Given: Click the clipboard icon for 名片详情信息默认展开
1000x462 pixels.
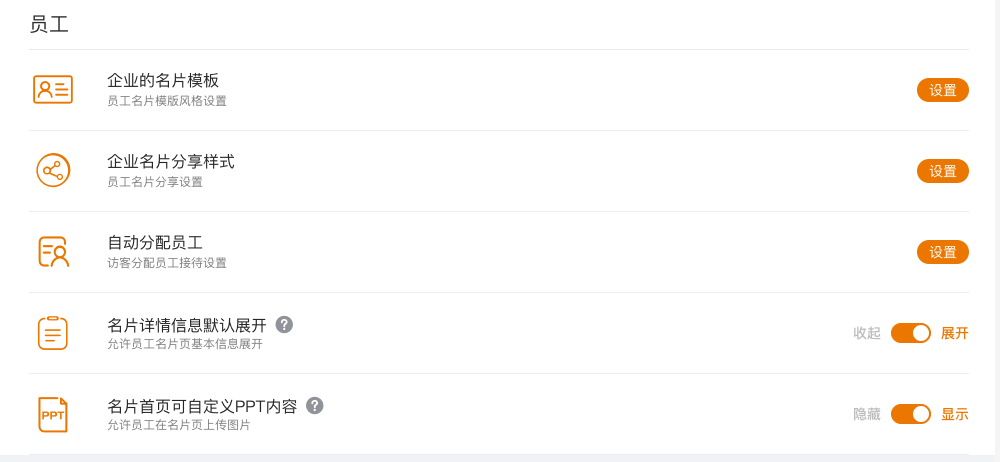Looking at the screenshot, I should [53, 332].
